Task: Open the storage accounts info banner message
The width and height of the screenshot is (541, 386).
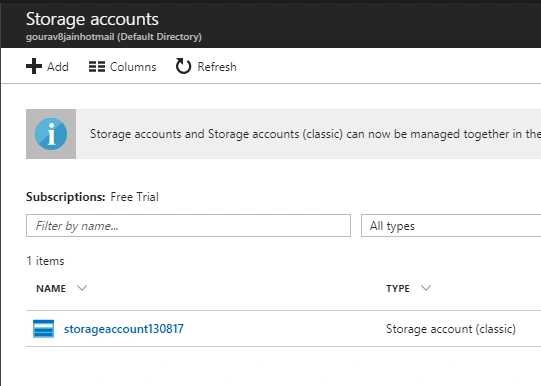Action: point(315,134)
